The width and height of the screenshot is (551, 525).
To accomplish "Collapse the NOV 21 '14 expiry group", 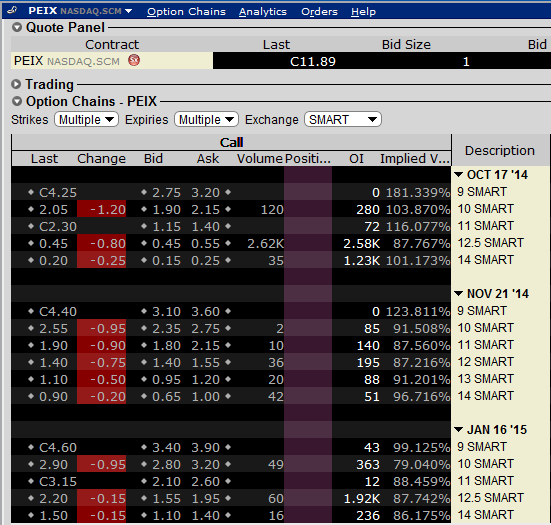I will click(x=458, y=293).
